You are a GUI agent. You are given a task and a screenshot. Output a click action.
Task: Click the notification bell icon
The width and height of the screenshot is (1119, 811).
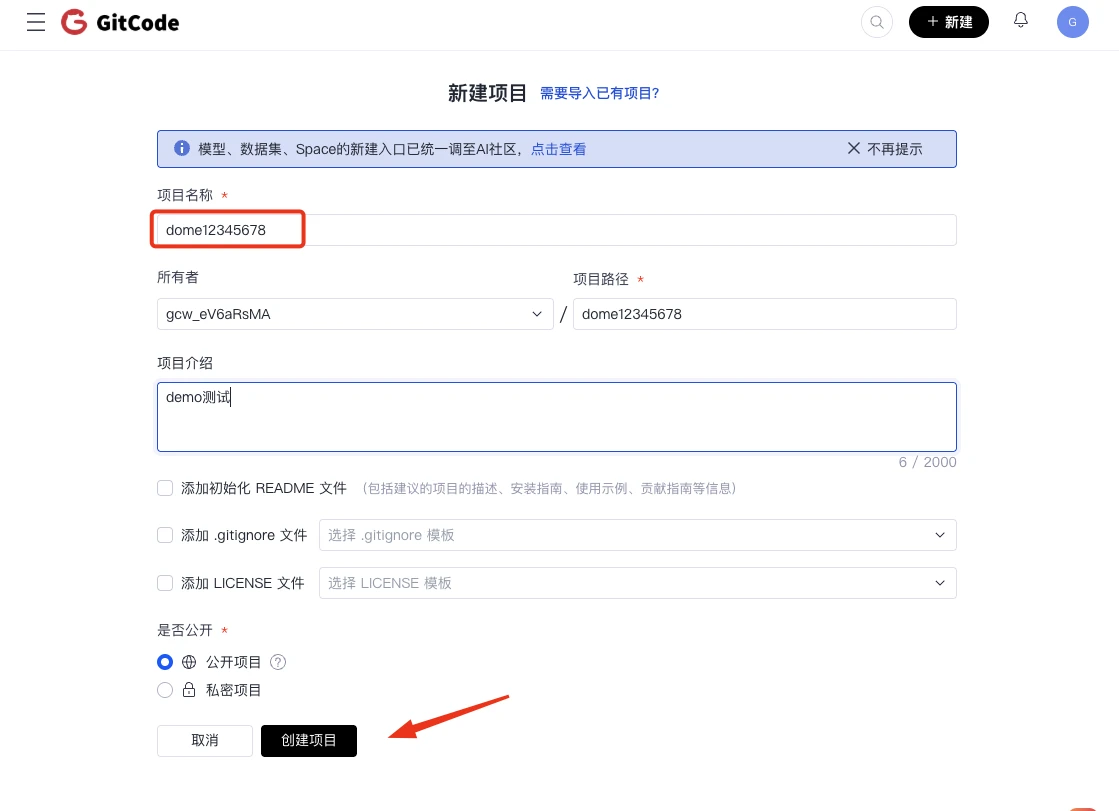pos(1021,21)
